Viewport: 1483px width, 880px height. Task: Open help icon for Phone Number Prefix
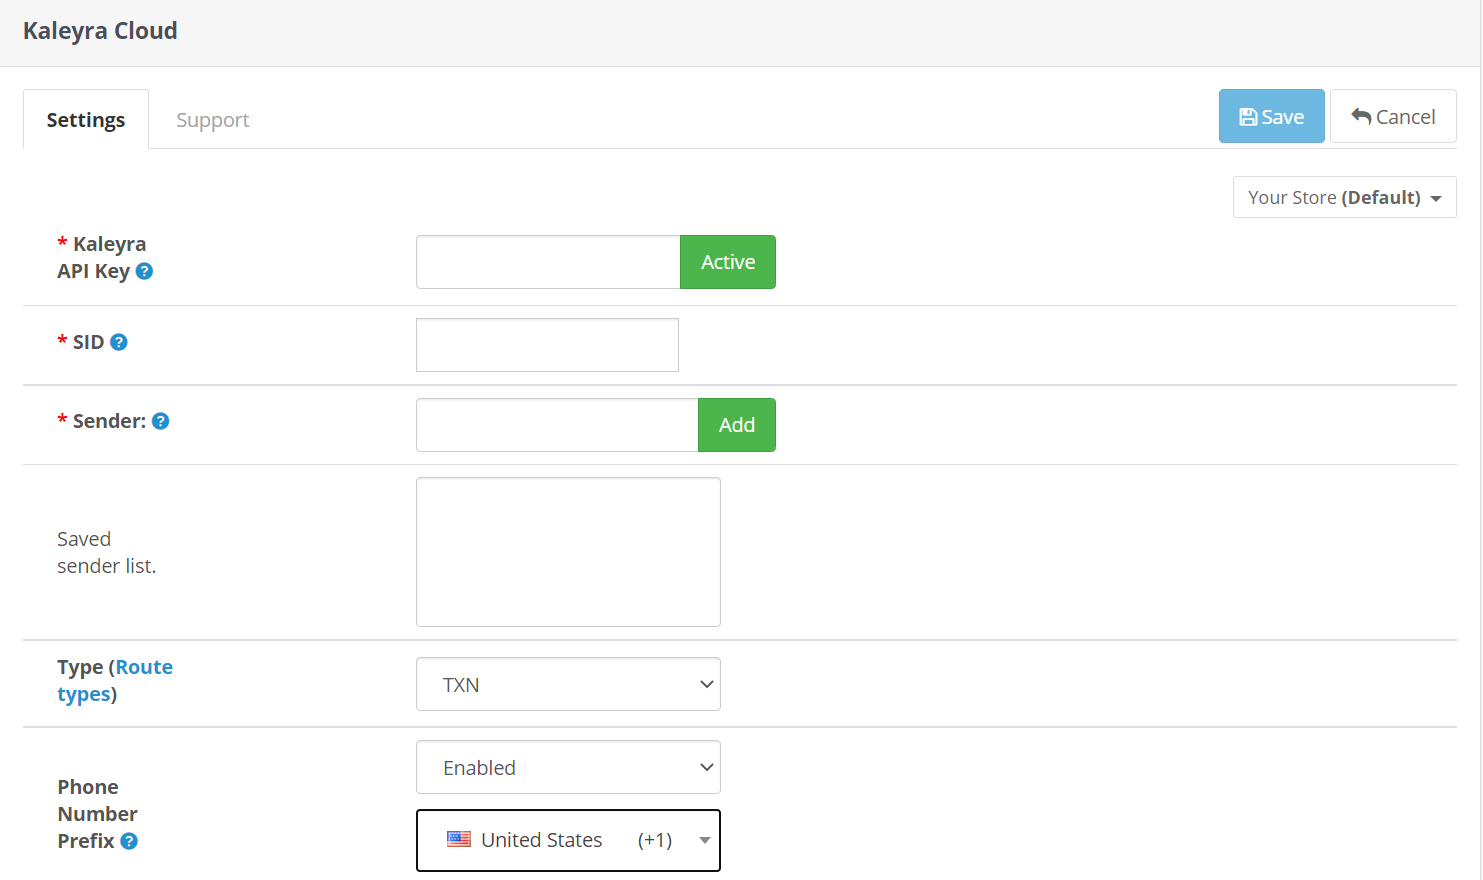pos(128,841)
